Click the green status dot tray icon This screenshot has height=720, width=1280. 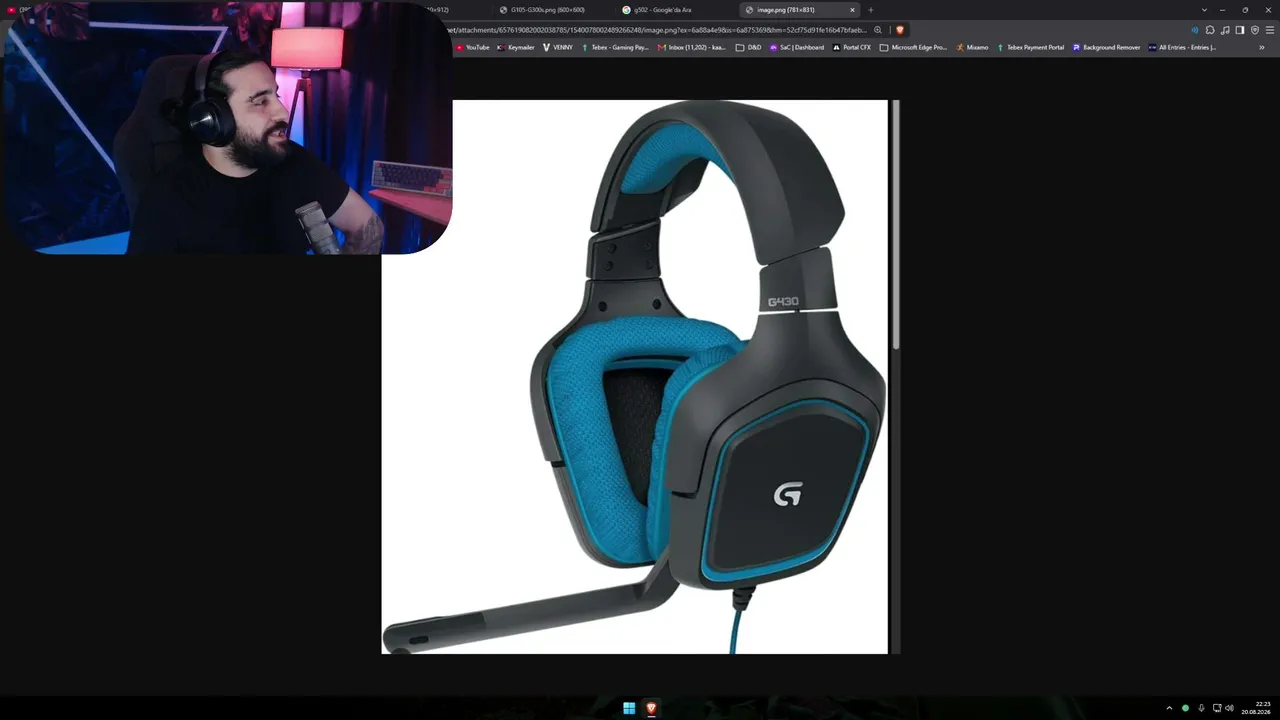pos(1186,708)
